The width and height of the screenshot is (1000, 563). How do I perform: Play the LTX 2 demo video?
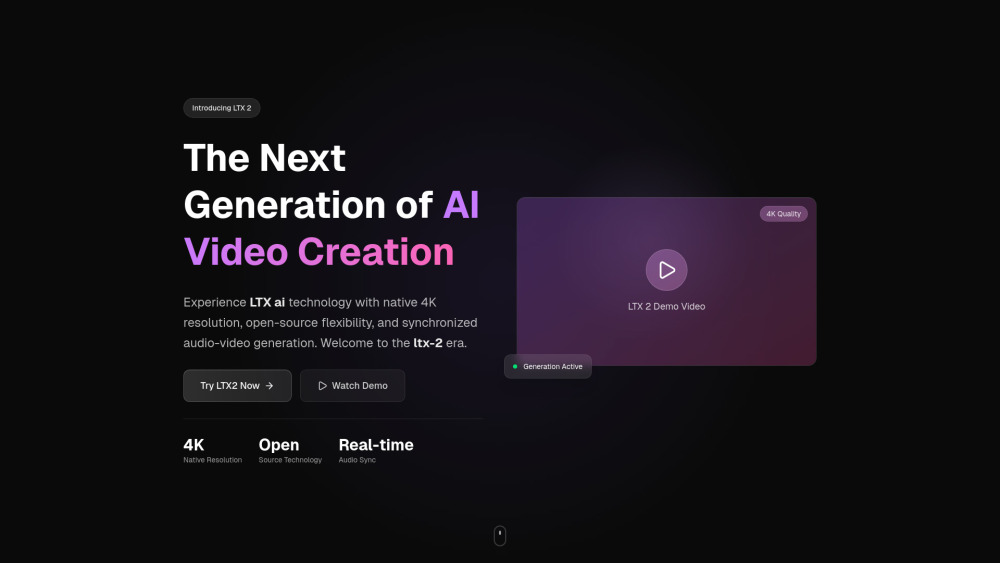click(x=666, y=270)
